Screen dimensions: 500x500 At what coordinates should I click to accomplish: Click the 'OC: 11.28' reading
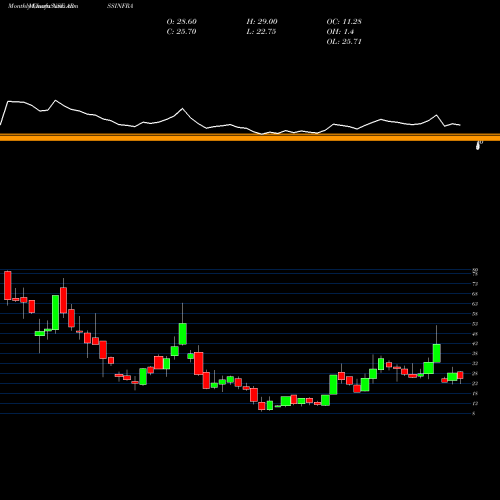click(344, 22)
